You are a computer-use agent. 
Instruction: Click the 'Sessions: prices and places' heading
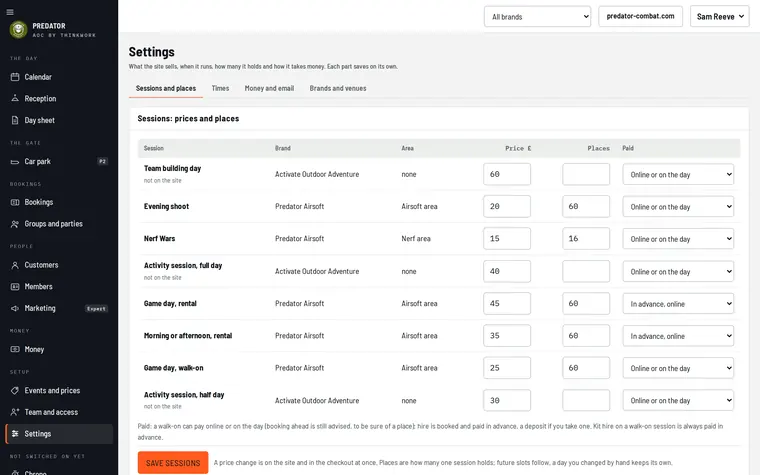(188, 119)
